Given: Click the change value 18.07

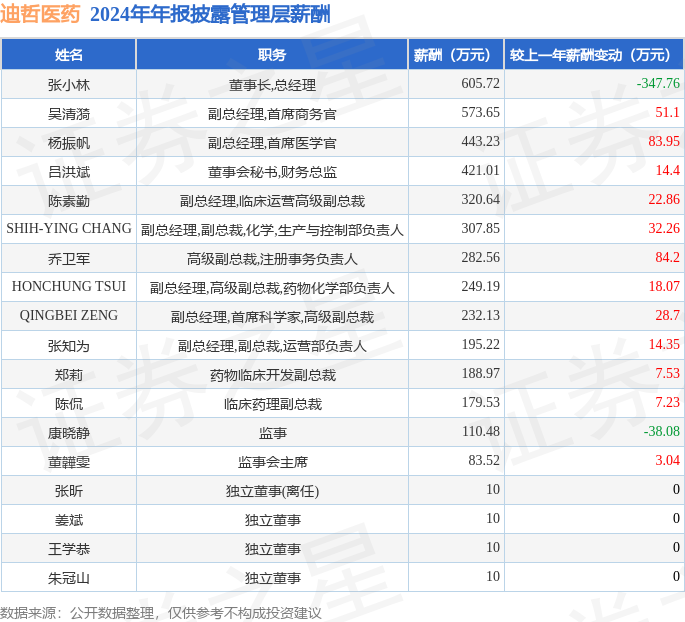Looking at the screenshot, I should pyautogui.click(x=664, y=286).
